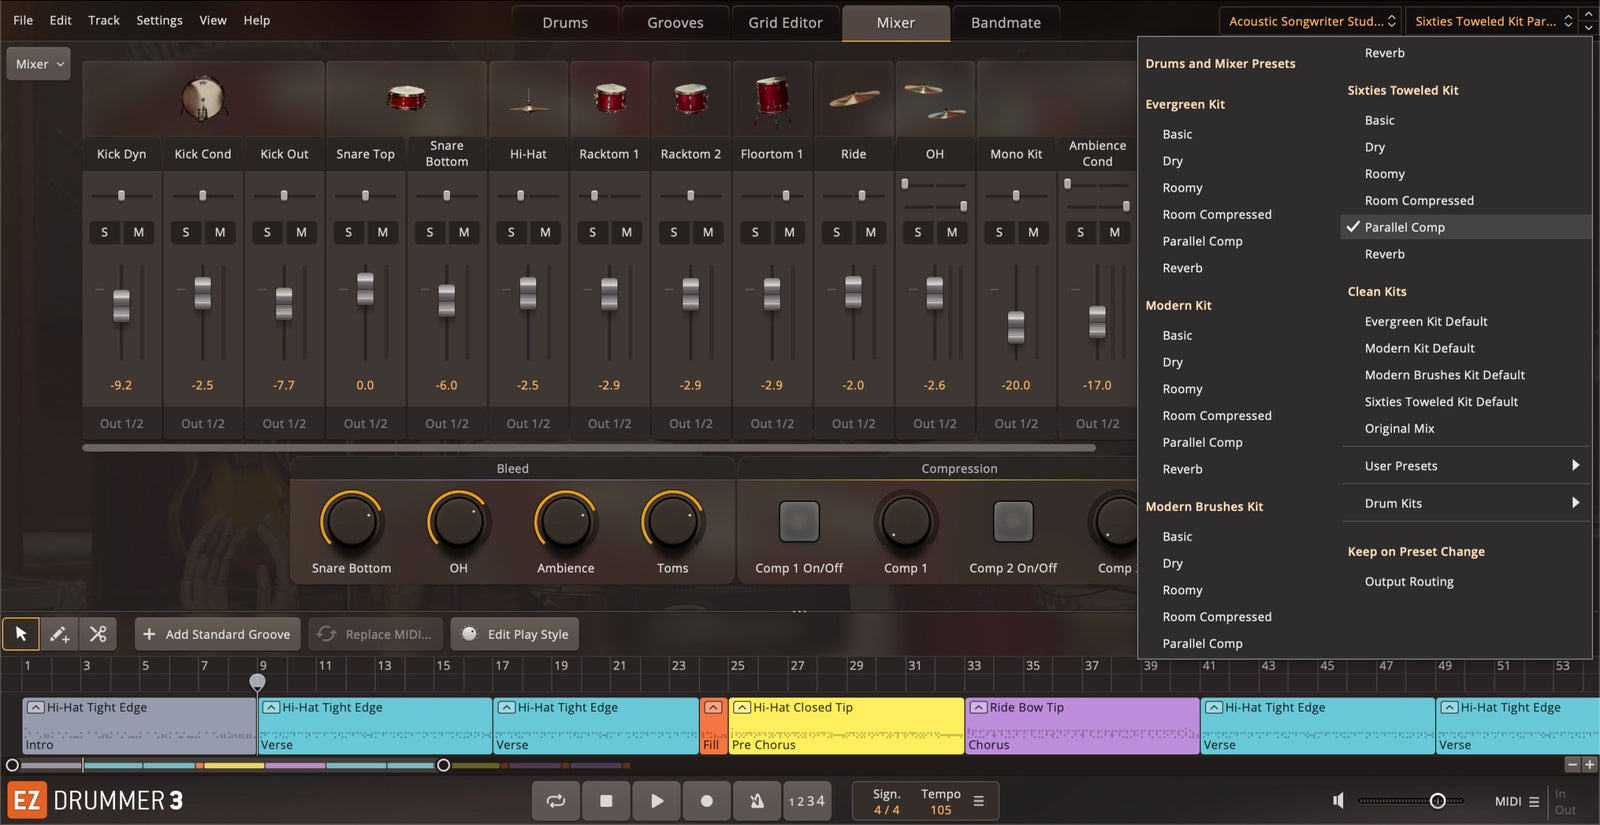Switch to the Grid Editor tab

pos(786,23)
